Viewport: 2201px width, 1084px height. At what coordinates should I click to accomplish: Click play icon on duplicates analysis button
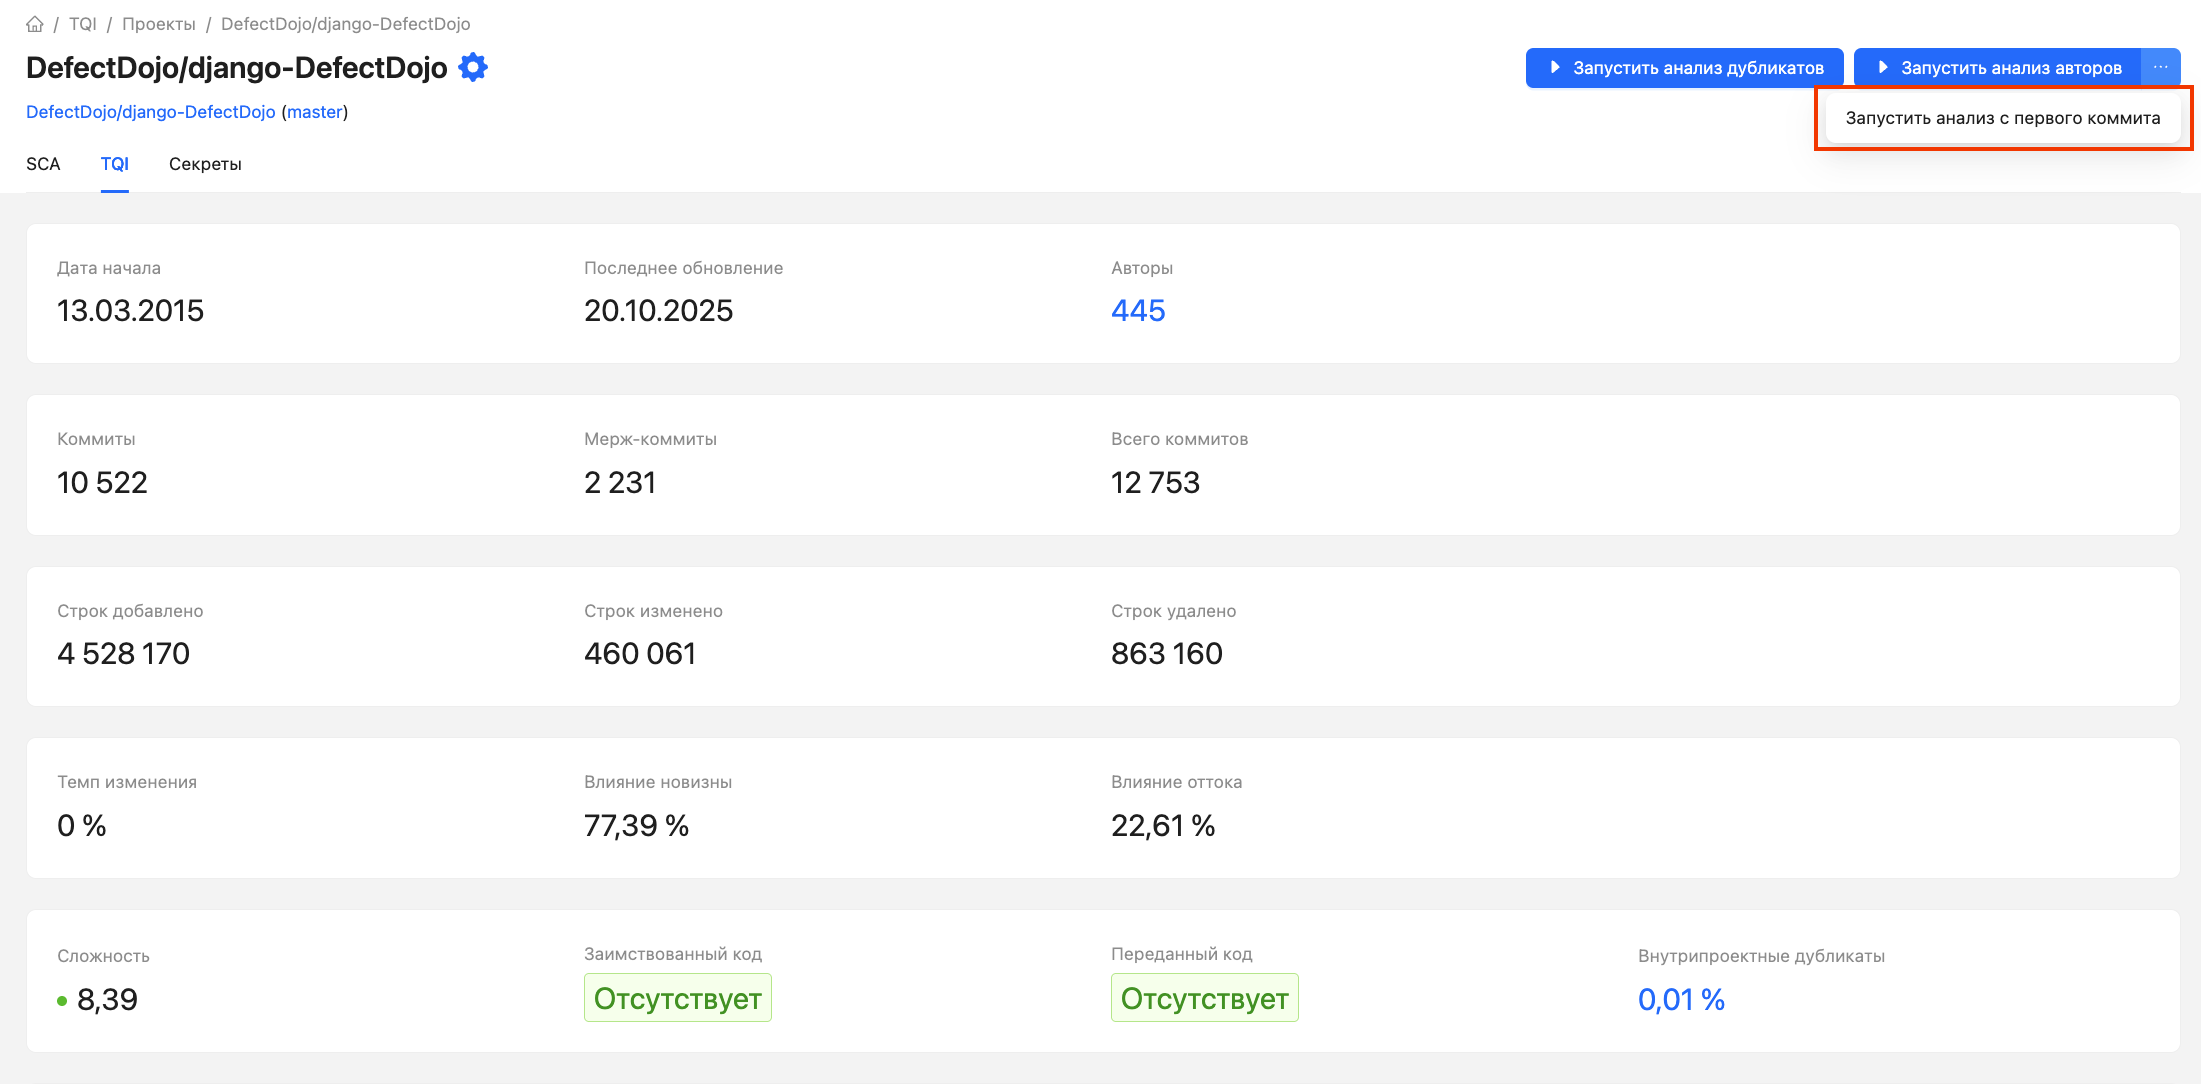(x=1555, y=67)
